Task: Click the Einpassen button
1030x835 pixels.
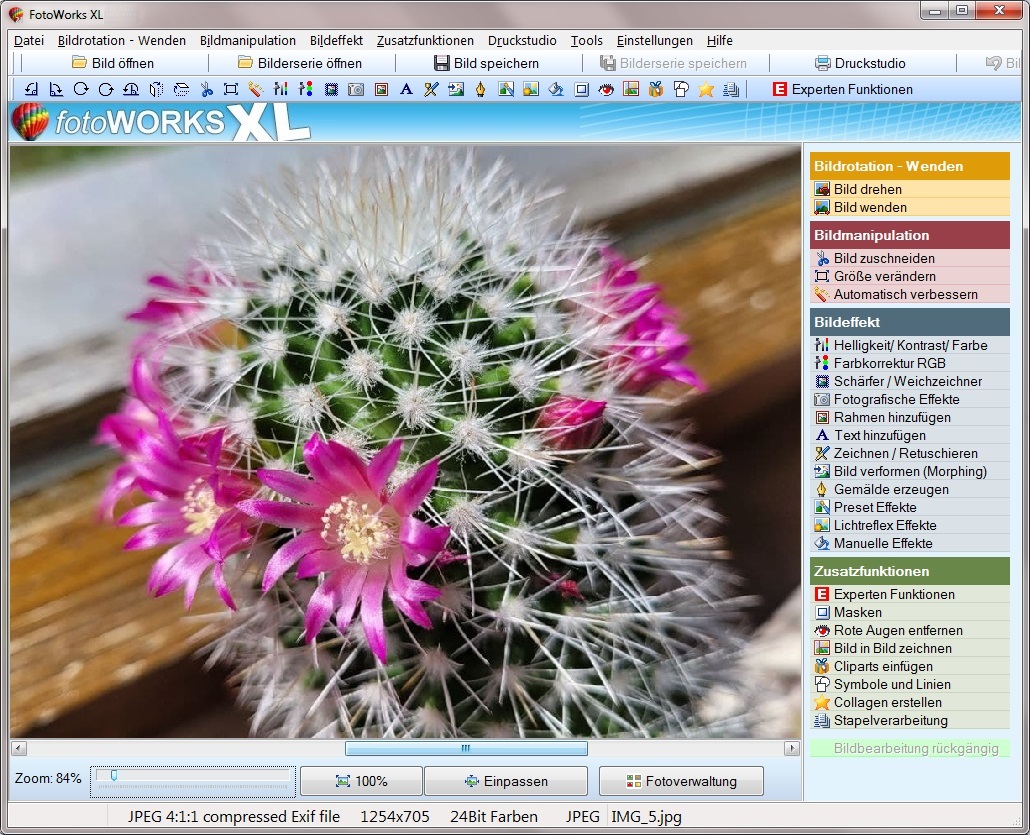Action: coord(506,781)
